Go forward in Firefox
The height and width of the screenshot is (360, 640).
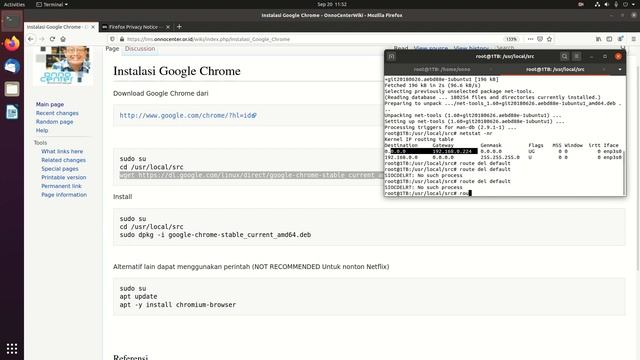click(41, 39)
